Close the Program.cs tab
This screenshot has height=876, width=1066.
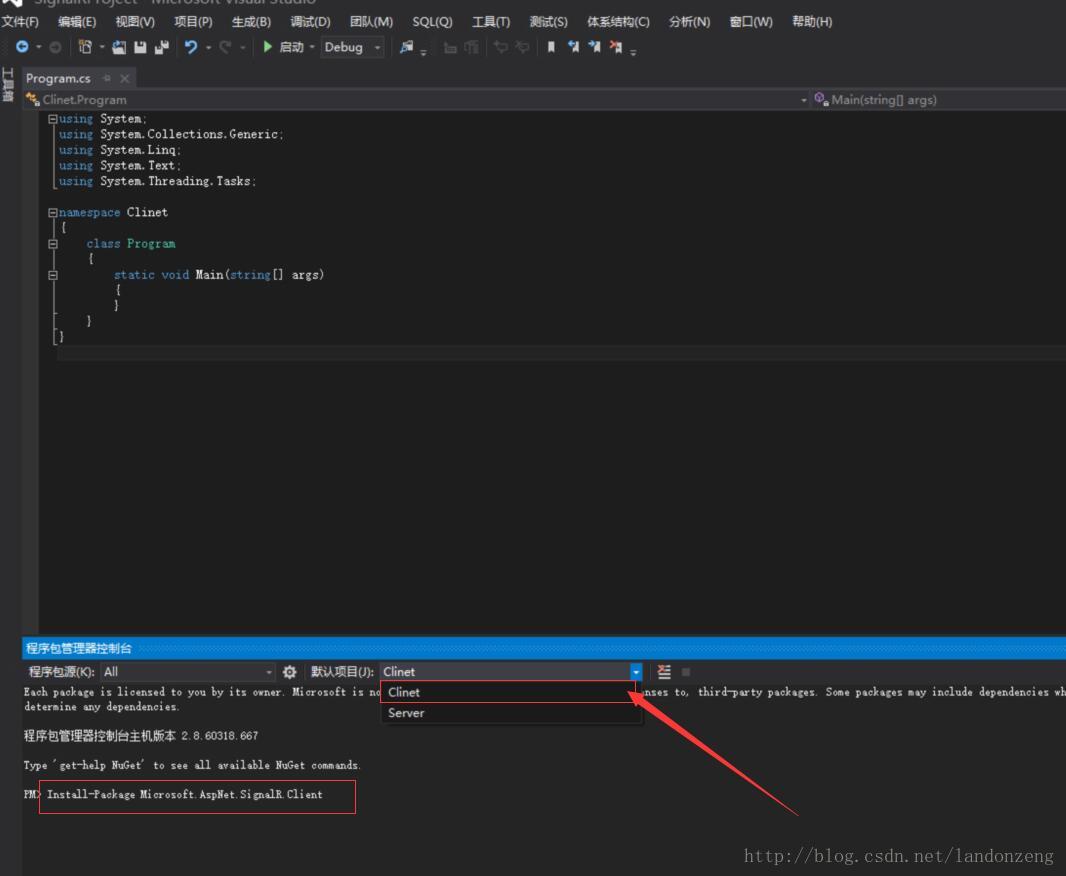click(125, 78)
